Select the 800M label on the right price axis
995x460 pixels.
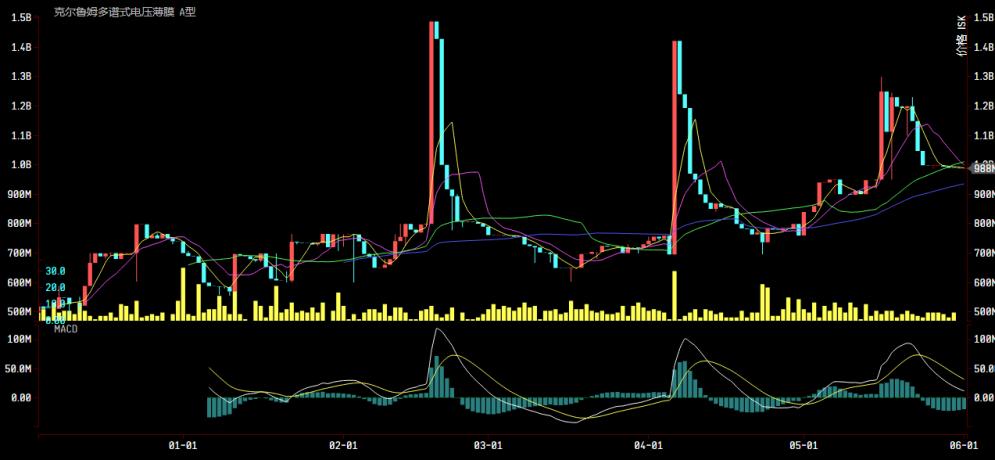point(984,223)
